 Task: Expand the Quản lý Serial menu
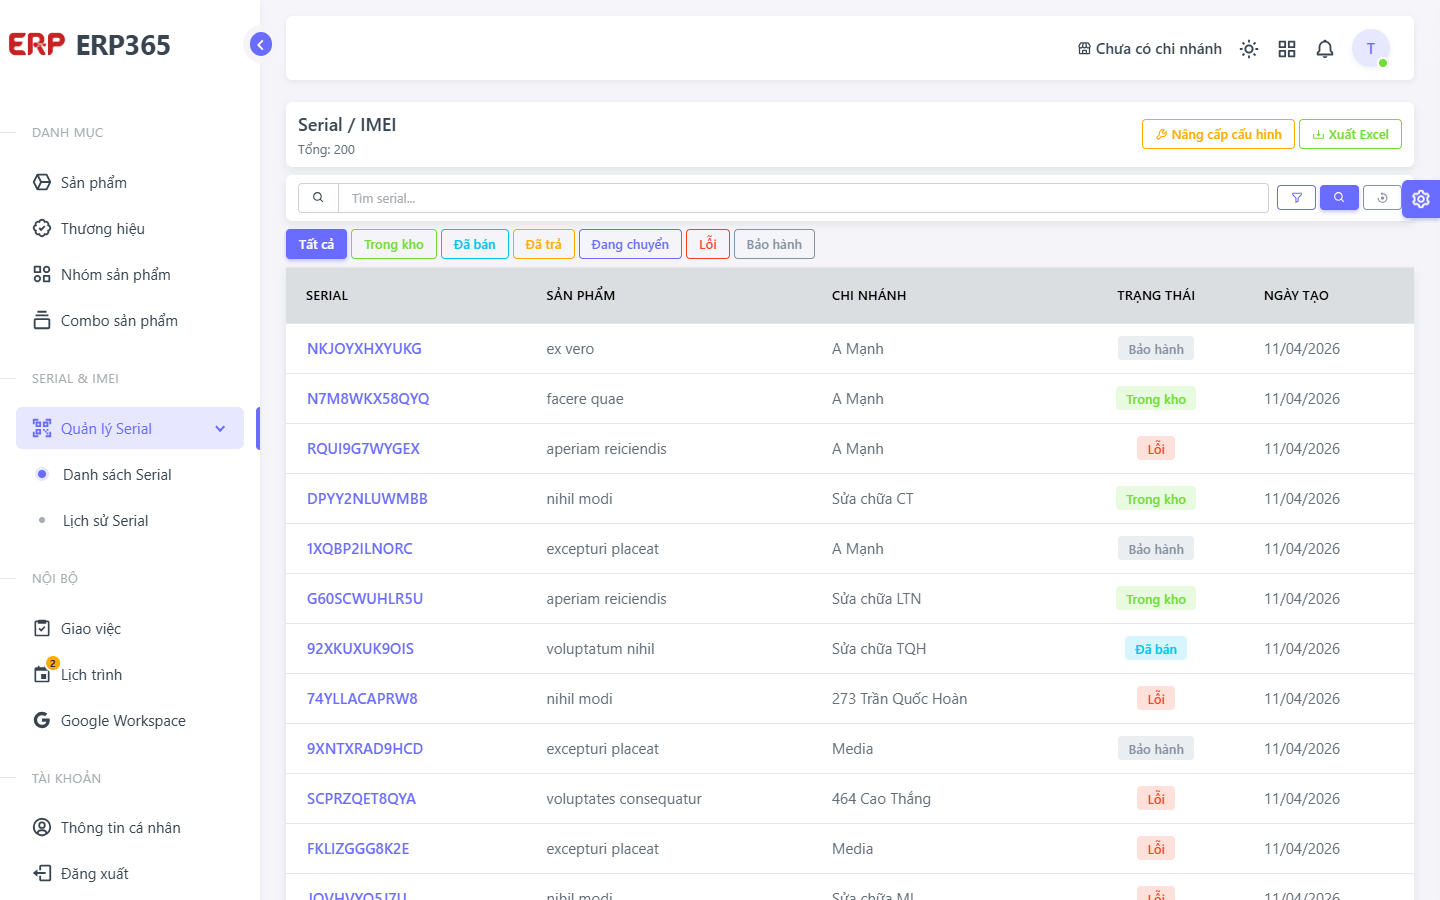[130, 428]
